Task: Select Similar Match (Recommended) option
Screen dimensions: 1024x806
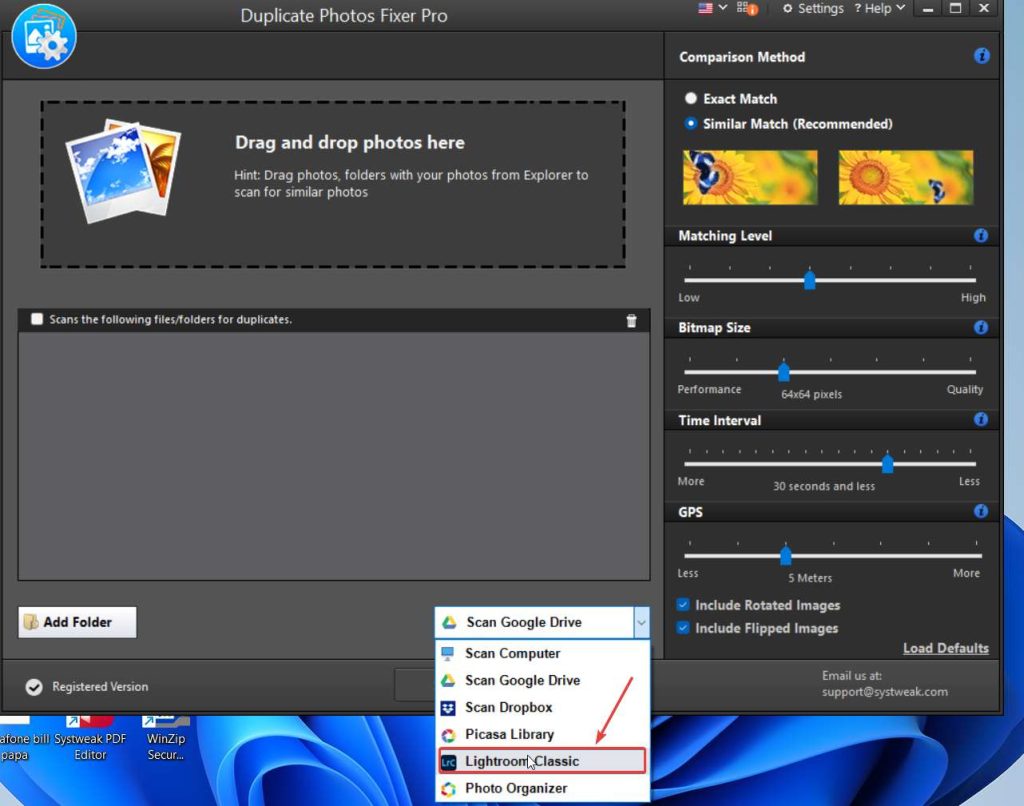Action: 690,123
